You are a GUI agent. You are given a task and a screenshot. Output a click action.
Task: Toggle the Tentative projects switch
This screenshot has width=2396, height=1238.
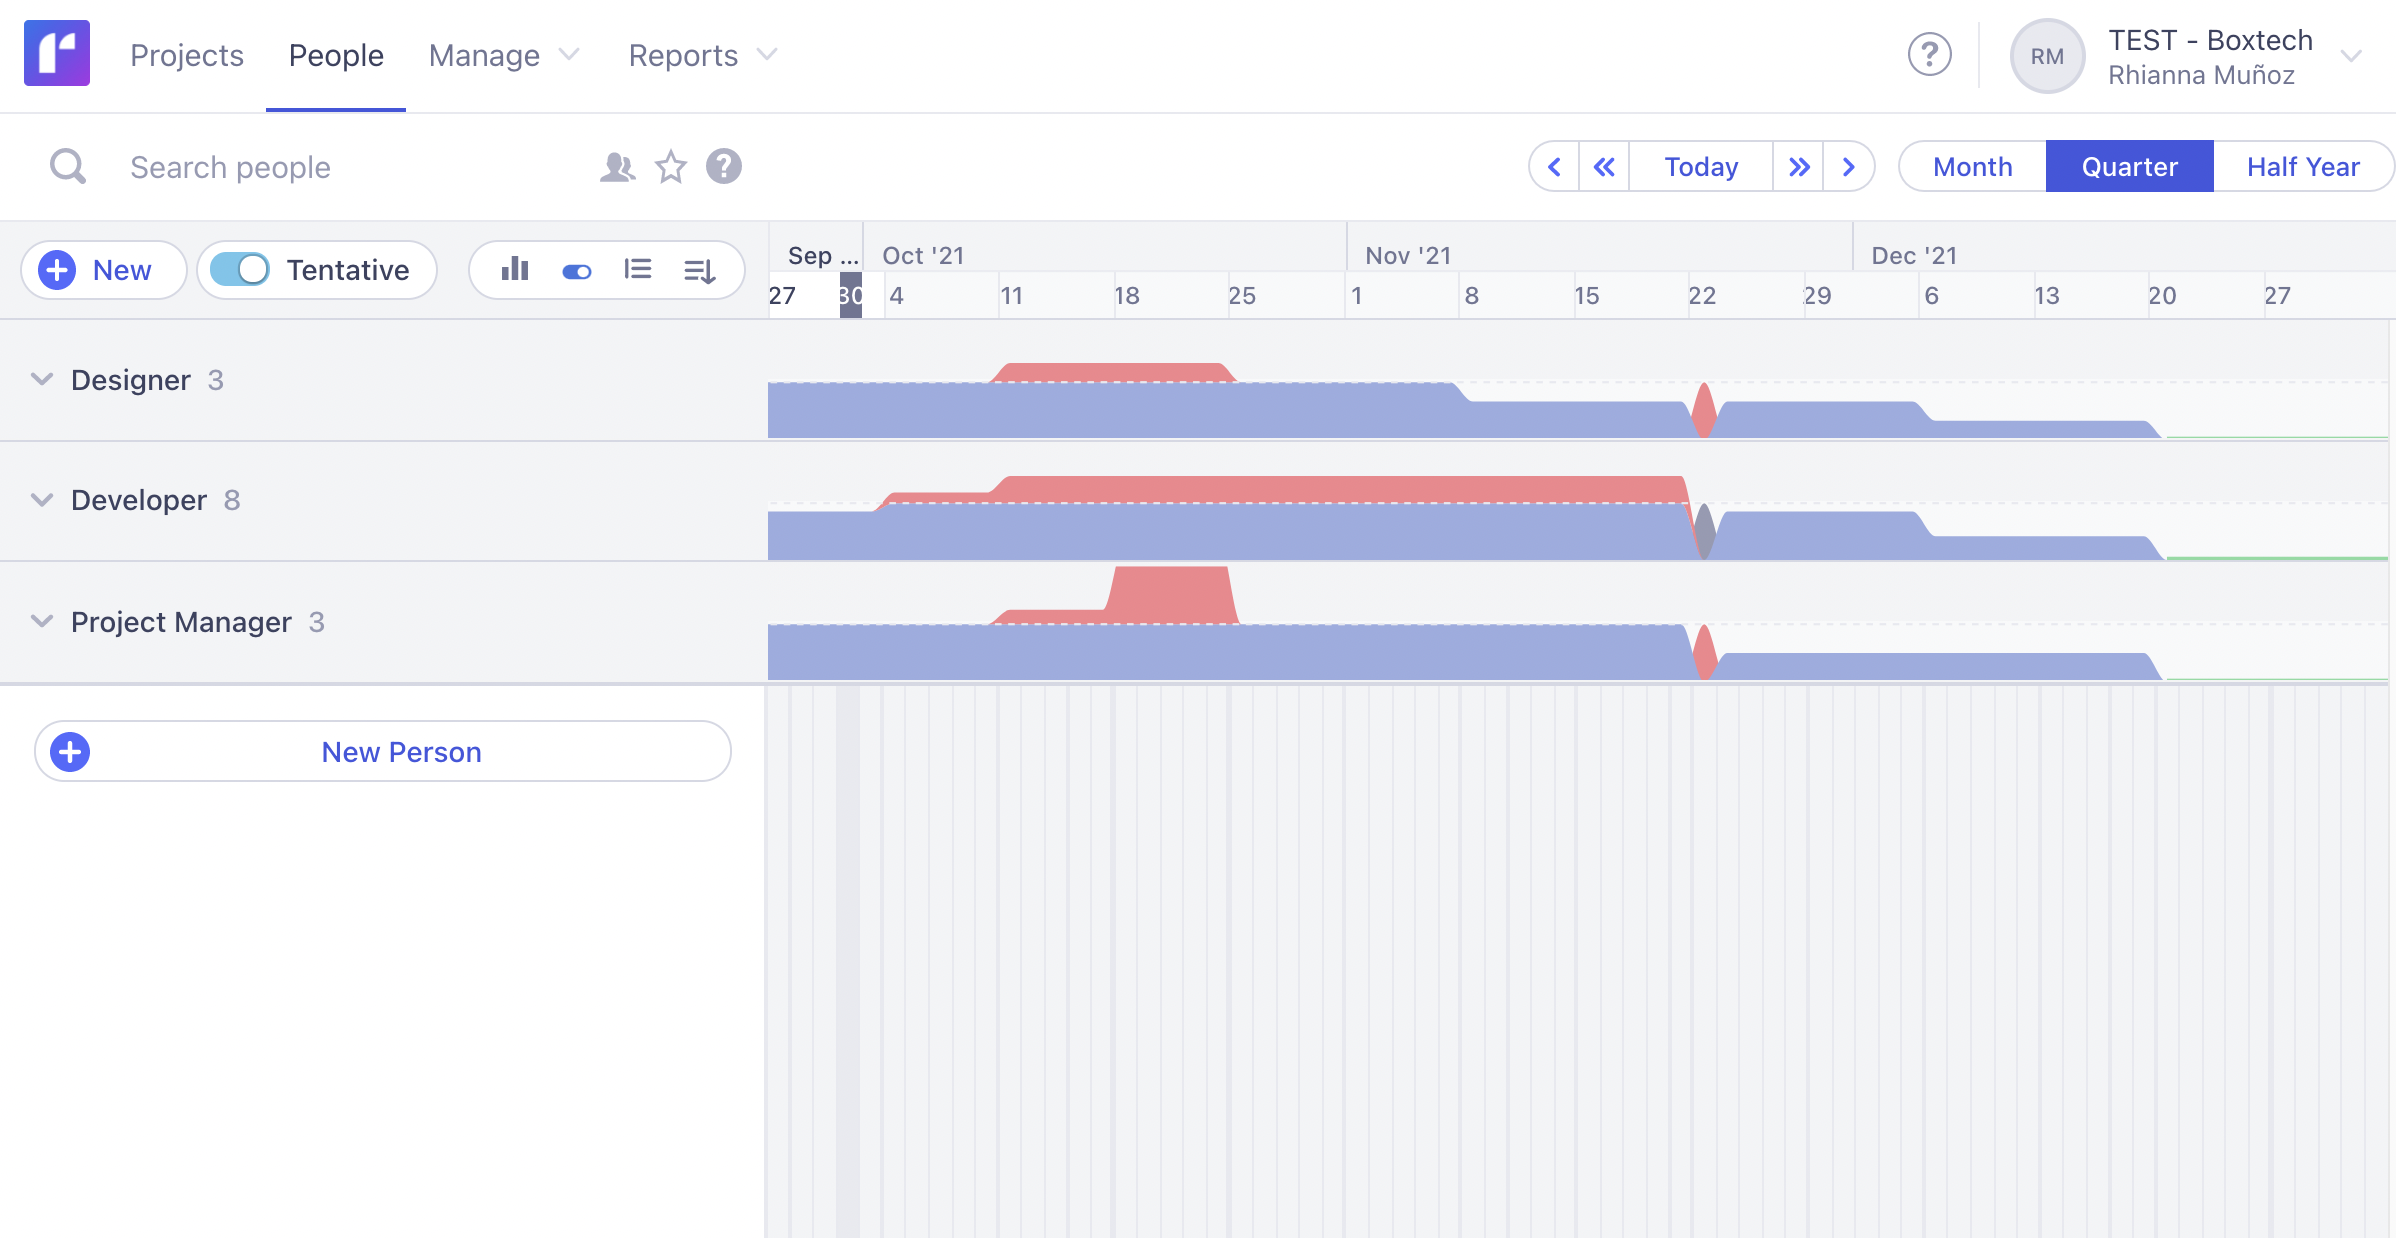(x=240, y=269)
